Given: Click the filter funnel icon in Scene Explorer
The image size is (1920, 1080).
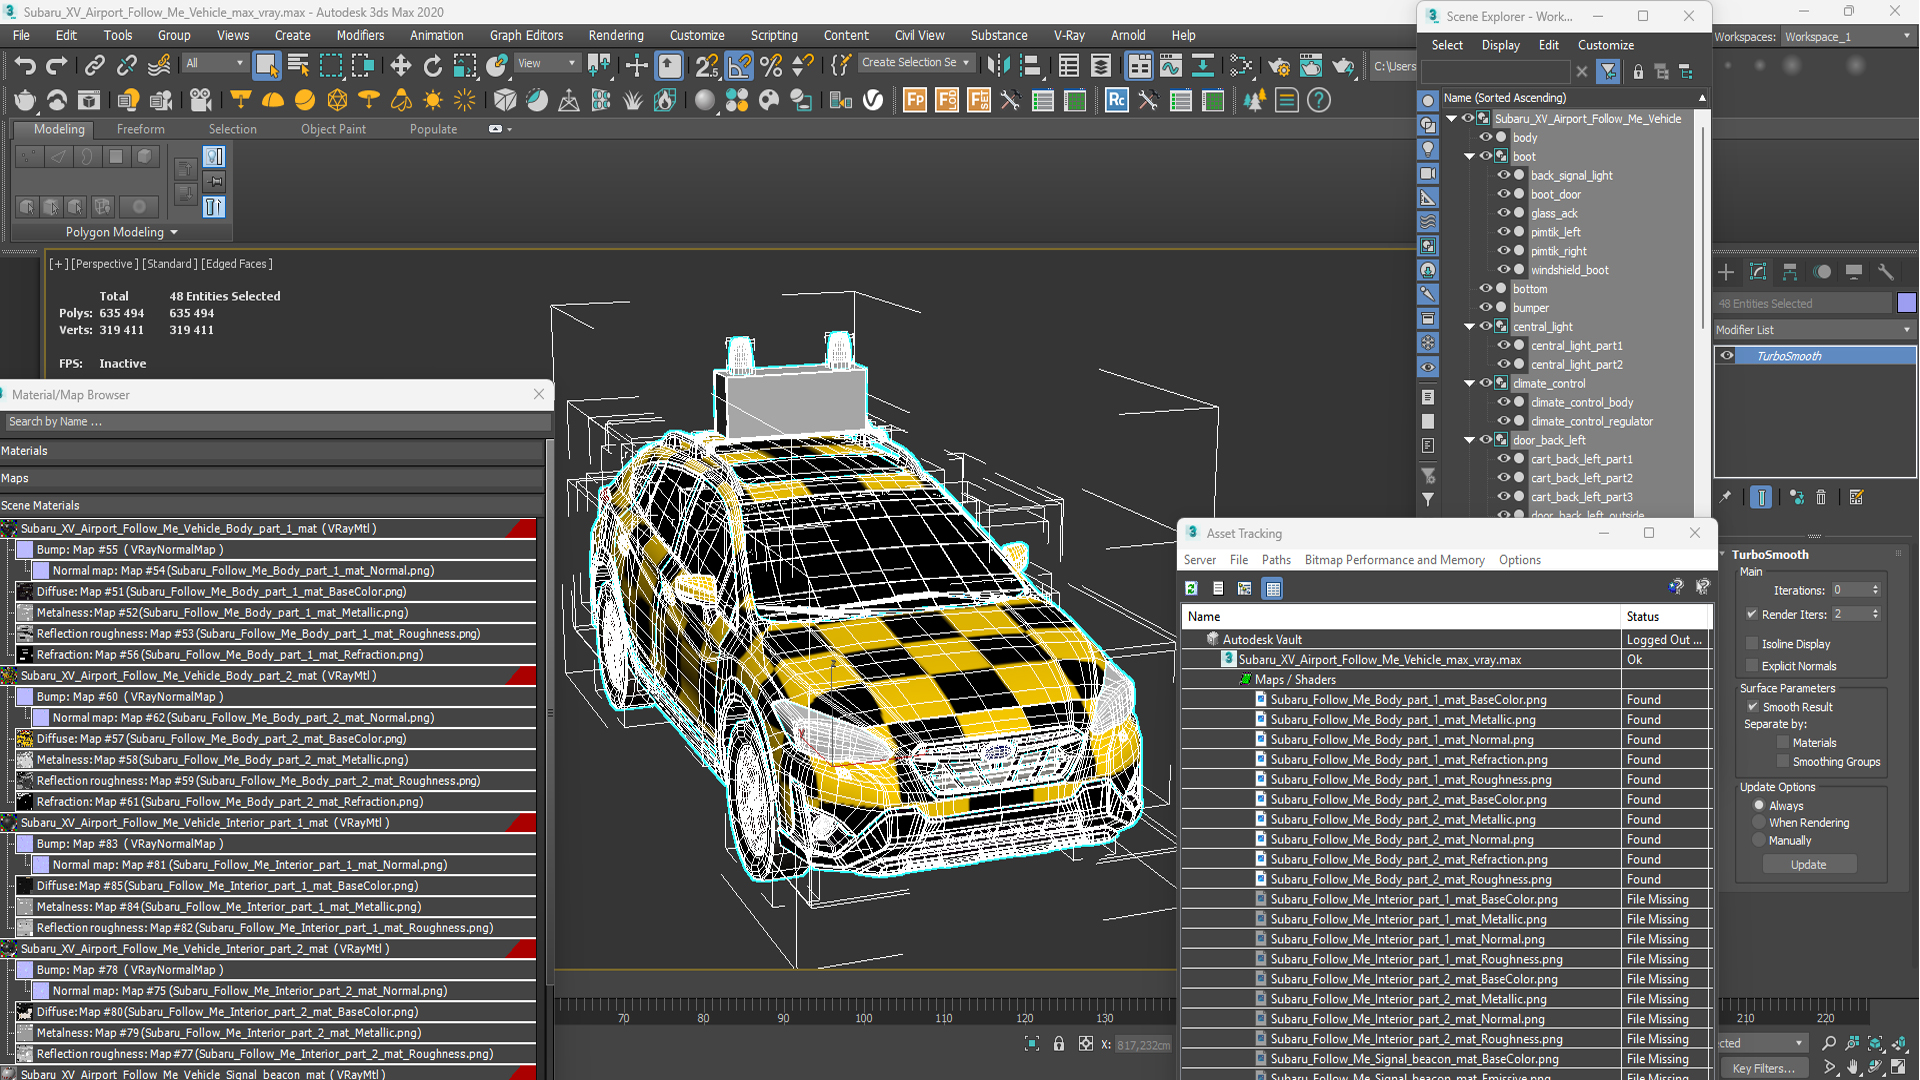Looking at the screenshot, I should coord(1608,72).
